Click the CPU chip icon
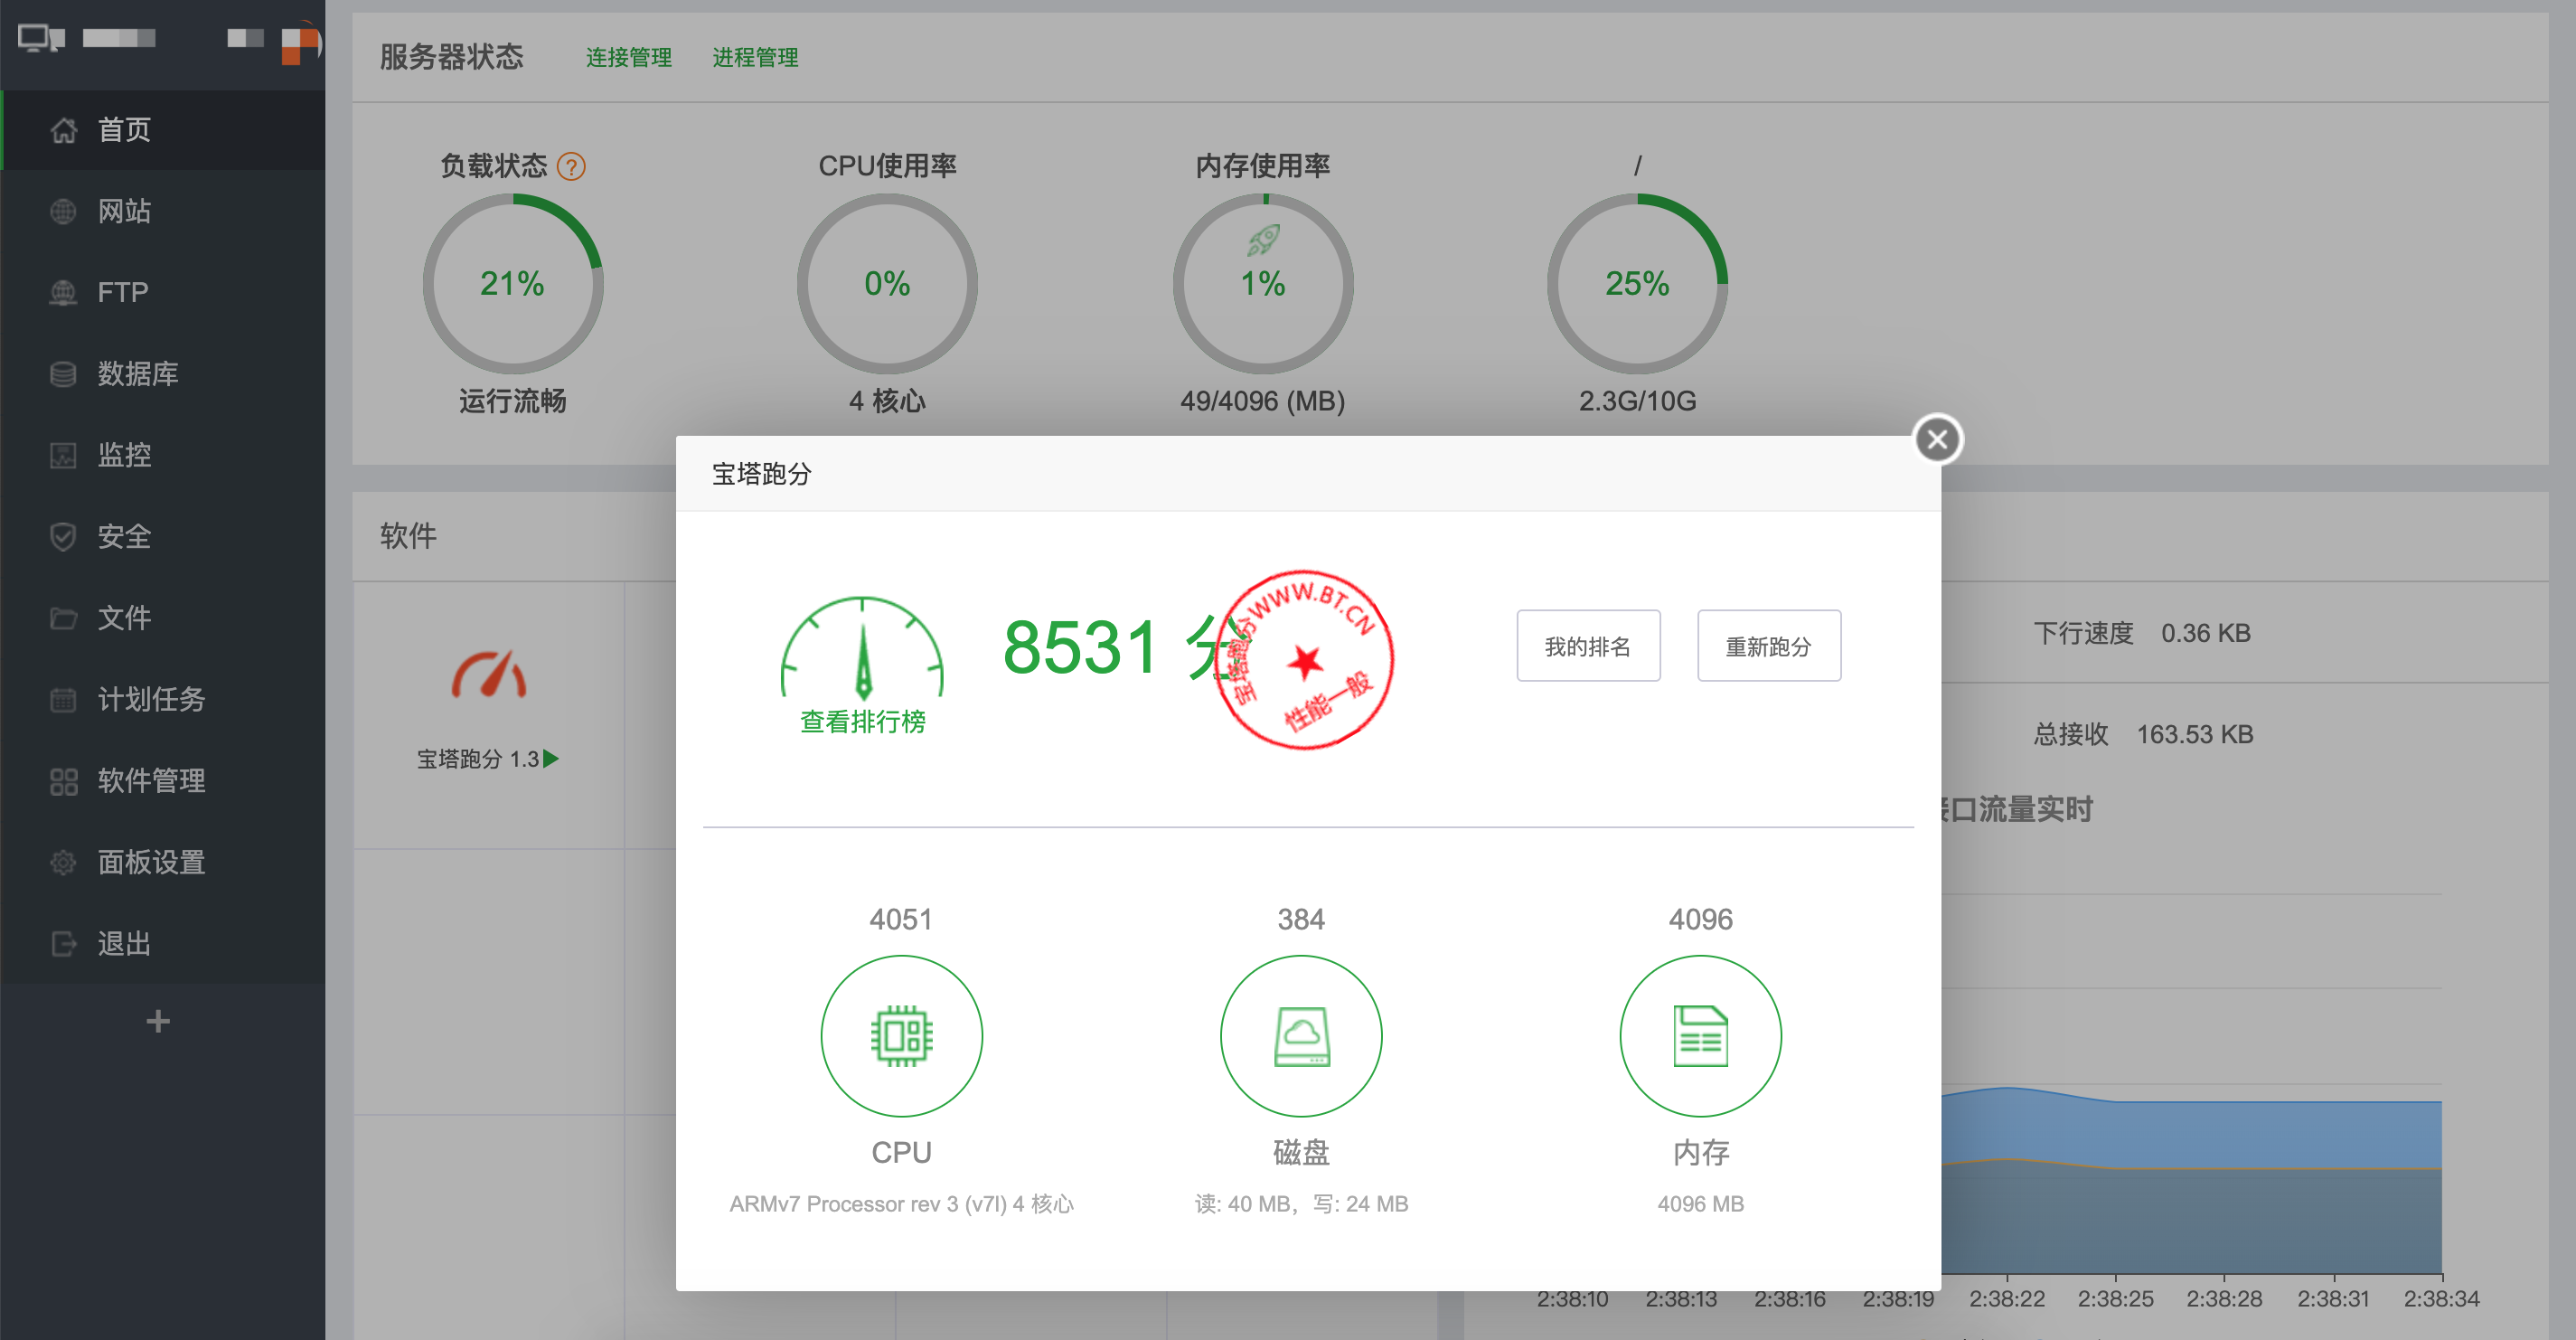Screen dimensions: 2576x1340 point(901,1035)
